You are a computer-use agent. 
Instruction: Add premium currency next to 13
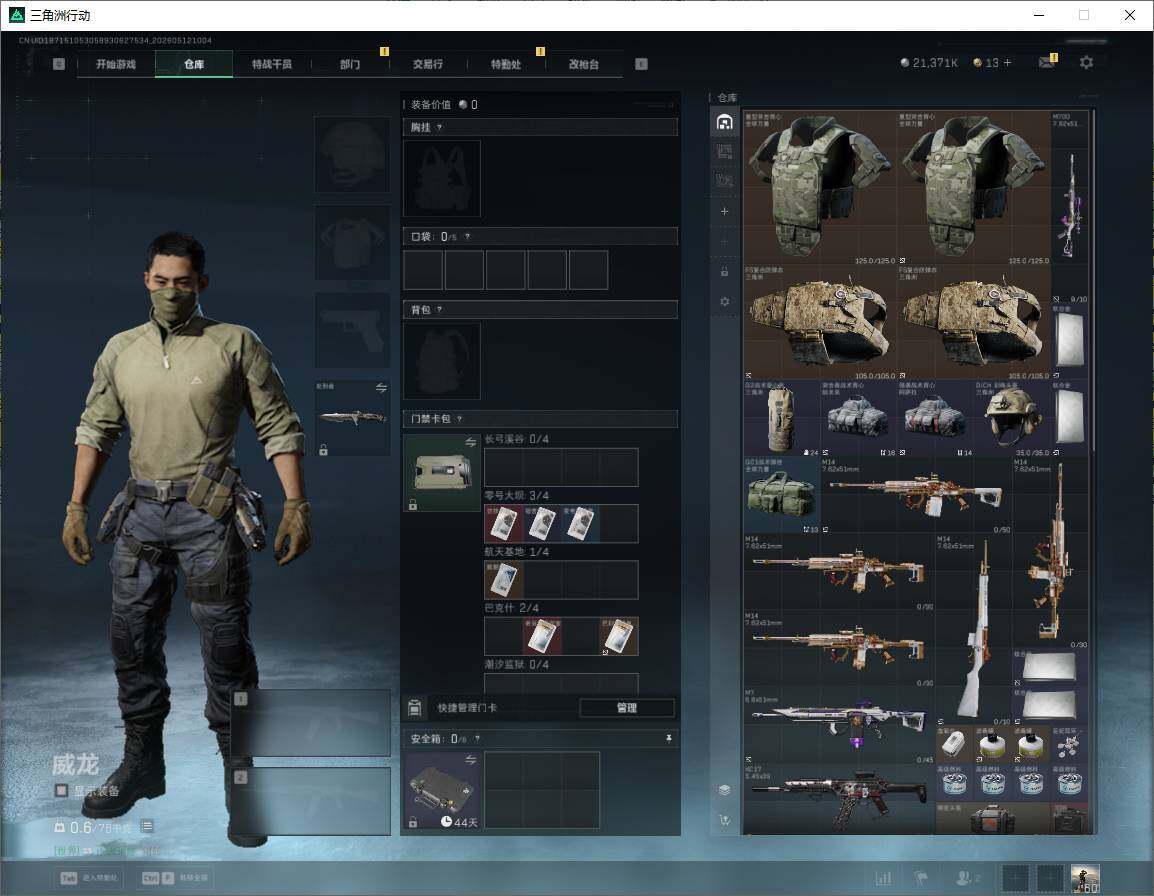(x=1008, y=63)
